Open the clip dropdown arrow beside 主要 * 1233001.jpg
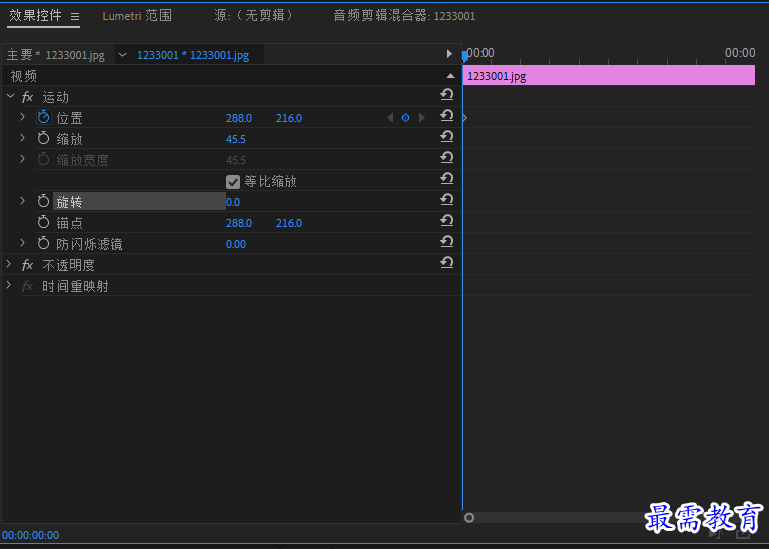This screenshot has width=769, height=549. (x=123, y=55)
